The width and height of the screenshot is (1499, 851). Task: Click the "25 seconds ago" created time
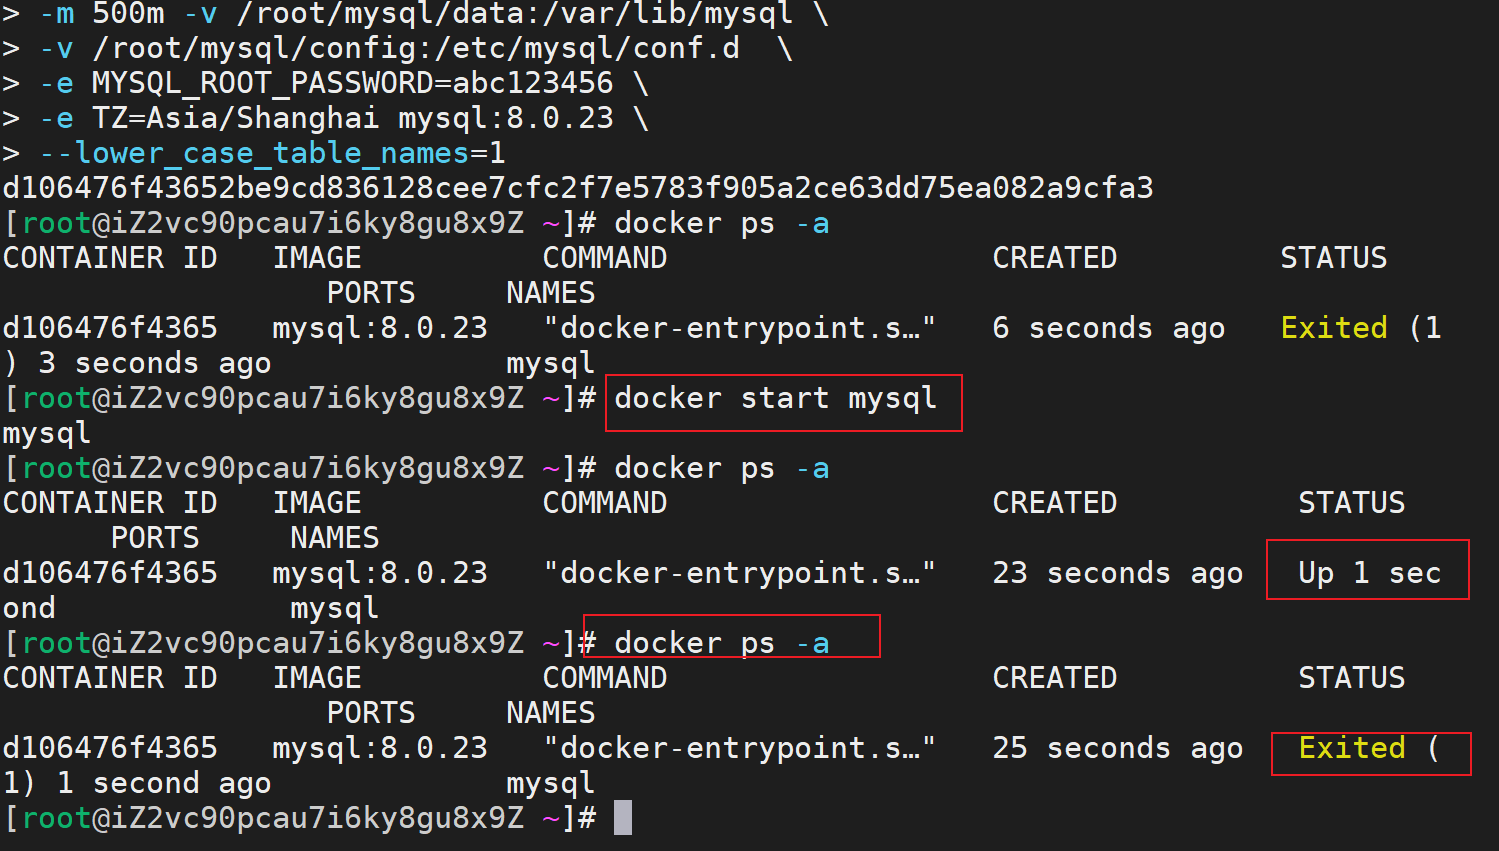click(1117, 748)
